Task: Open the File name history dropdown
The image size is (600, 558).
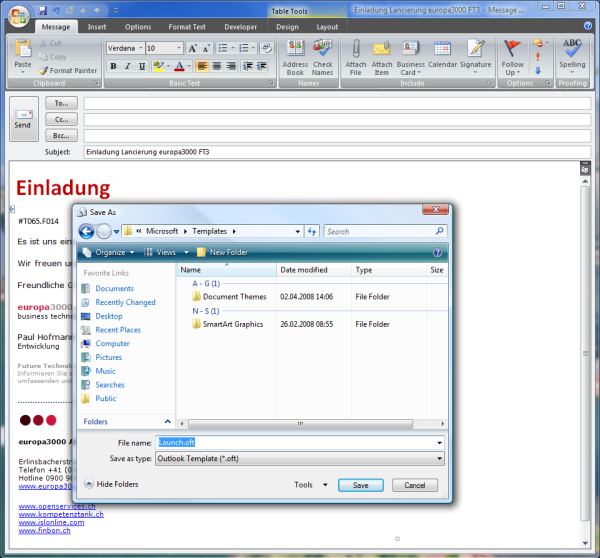Action: (x=439, y=443)
